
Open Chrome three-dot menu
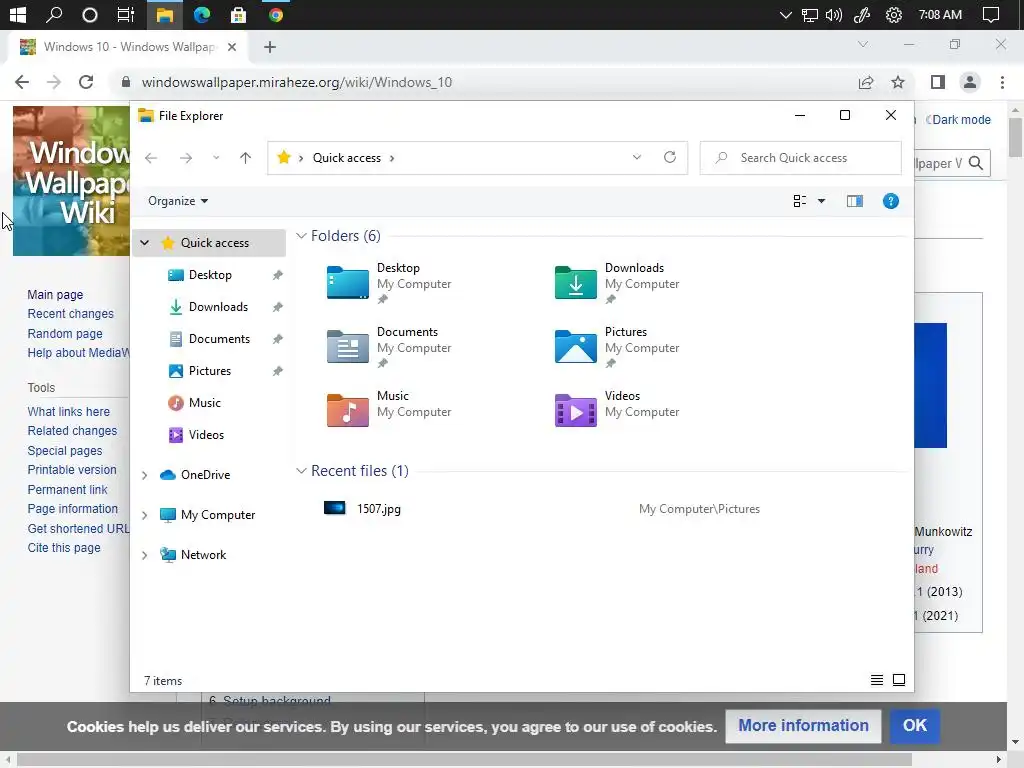pyautogui.click(x=1002, y=82)
